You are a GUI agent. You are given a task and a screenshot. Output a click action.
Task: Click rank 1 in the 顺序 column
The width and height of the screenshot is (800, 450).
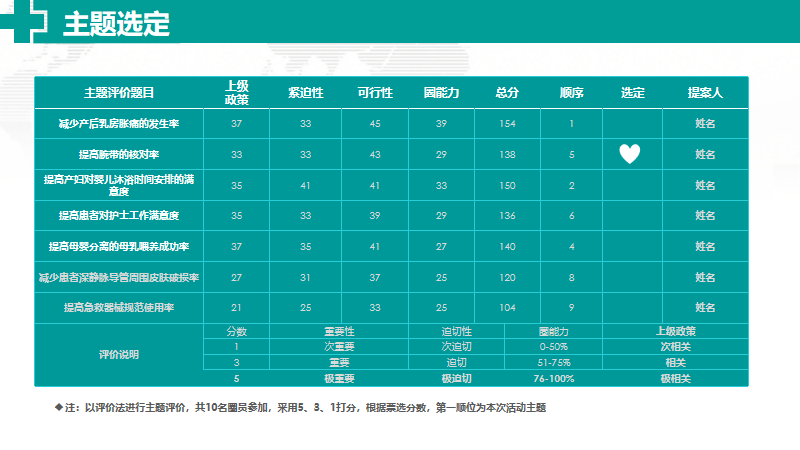(x=571, y=123)
